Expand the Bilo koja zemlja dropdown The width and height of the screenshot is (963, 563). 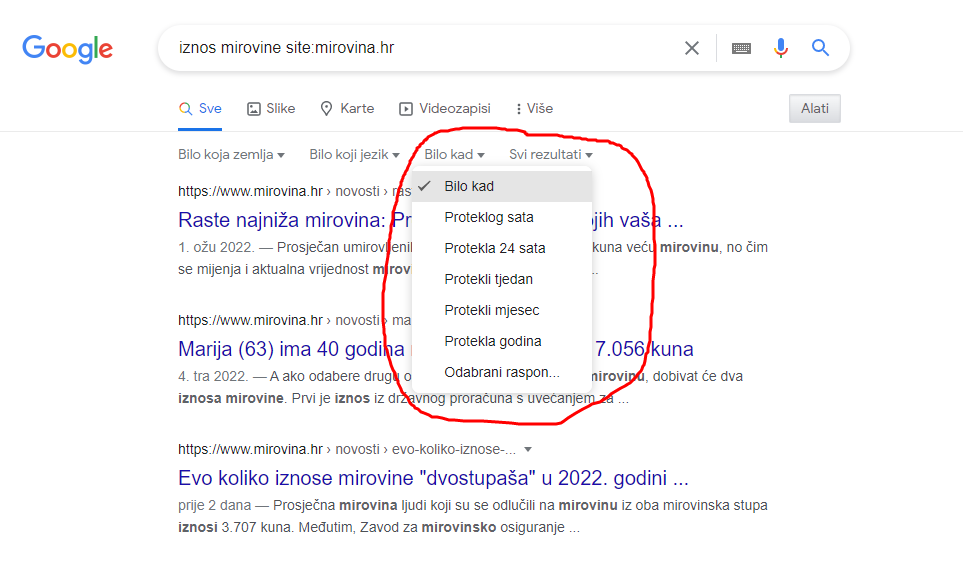click(x=232, y=155)
